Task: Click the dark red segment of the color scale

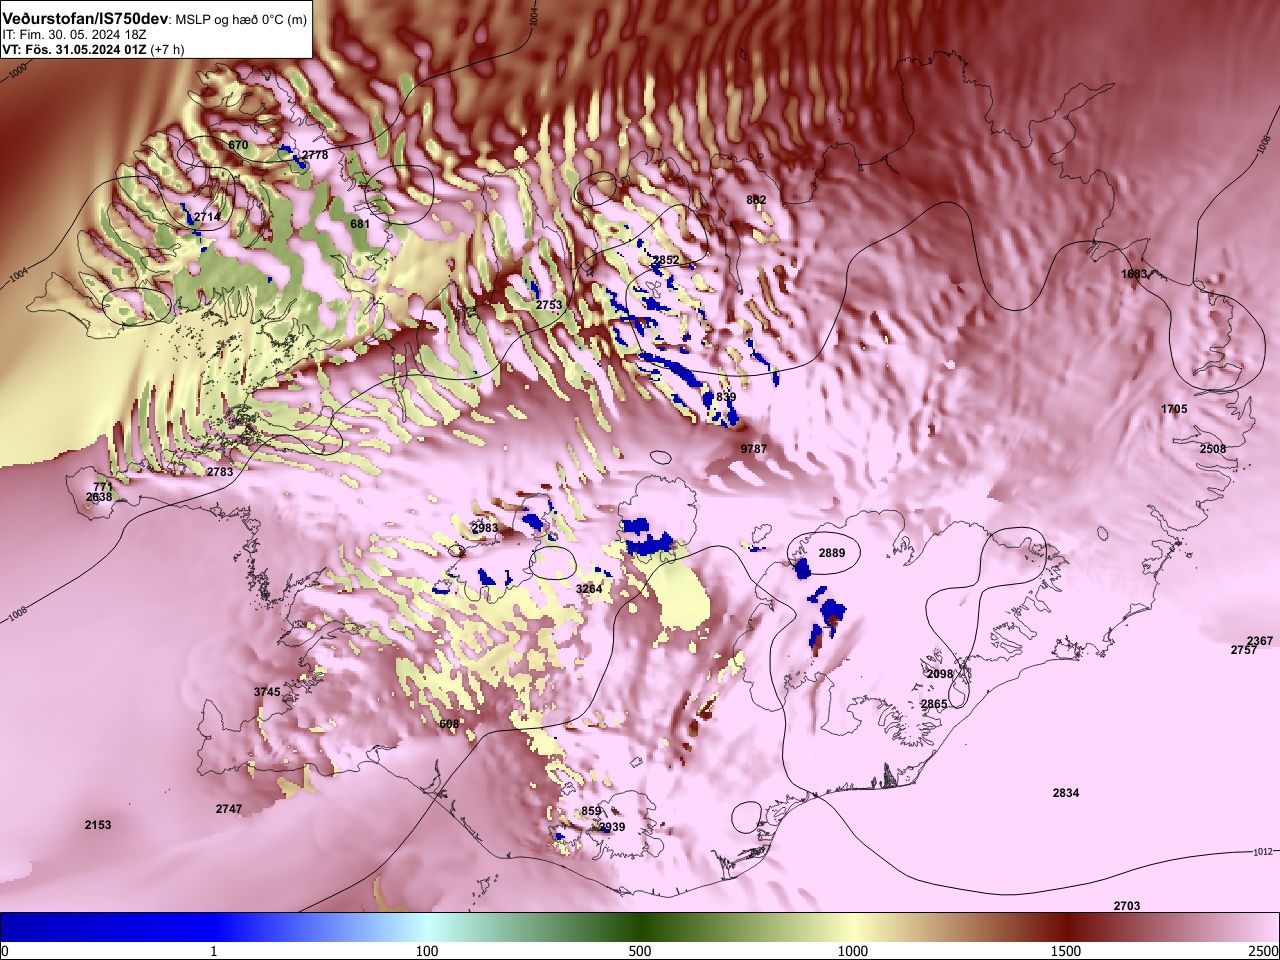Action: 1065,928
